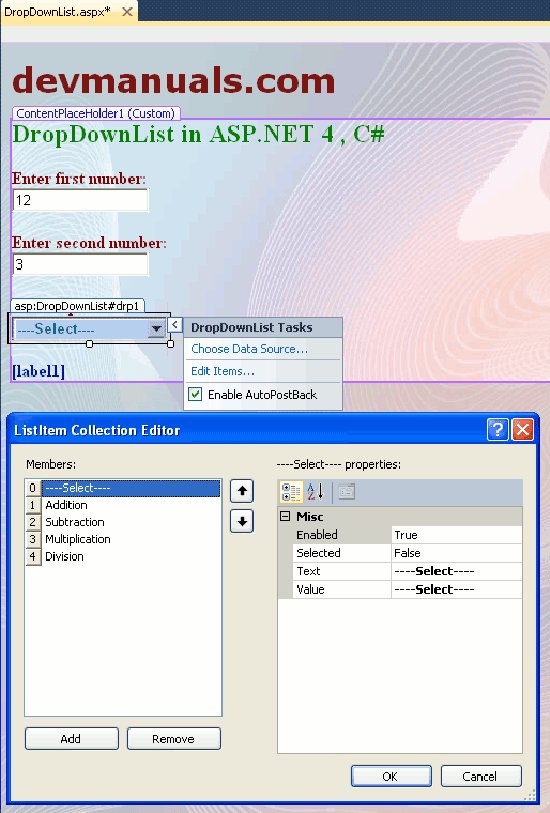The width and height of the screenshot is (550, 813).
Task: Open the ----Select---- dropdown arrow in designer
Action: (156, 329)
